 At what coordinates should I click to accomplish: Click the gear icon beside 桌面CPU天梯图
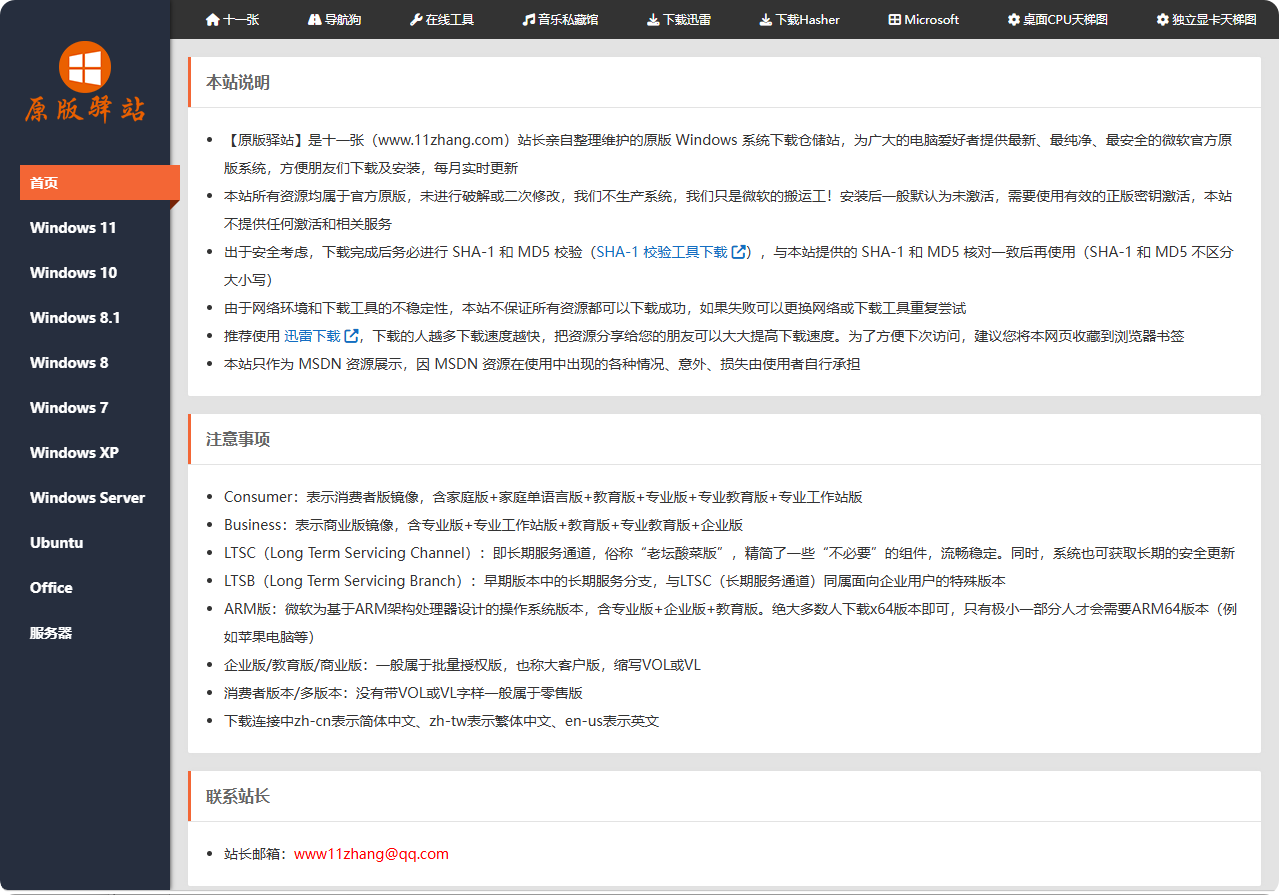click(1014, 19)
